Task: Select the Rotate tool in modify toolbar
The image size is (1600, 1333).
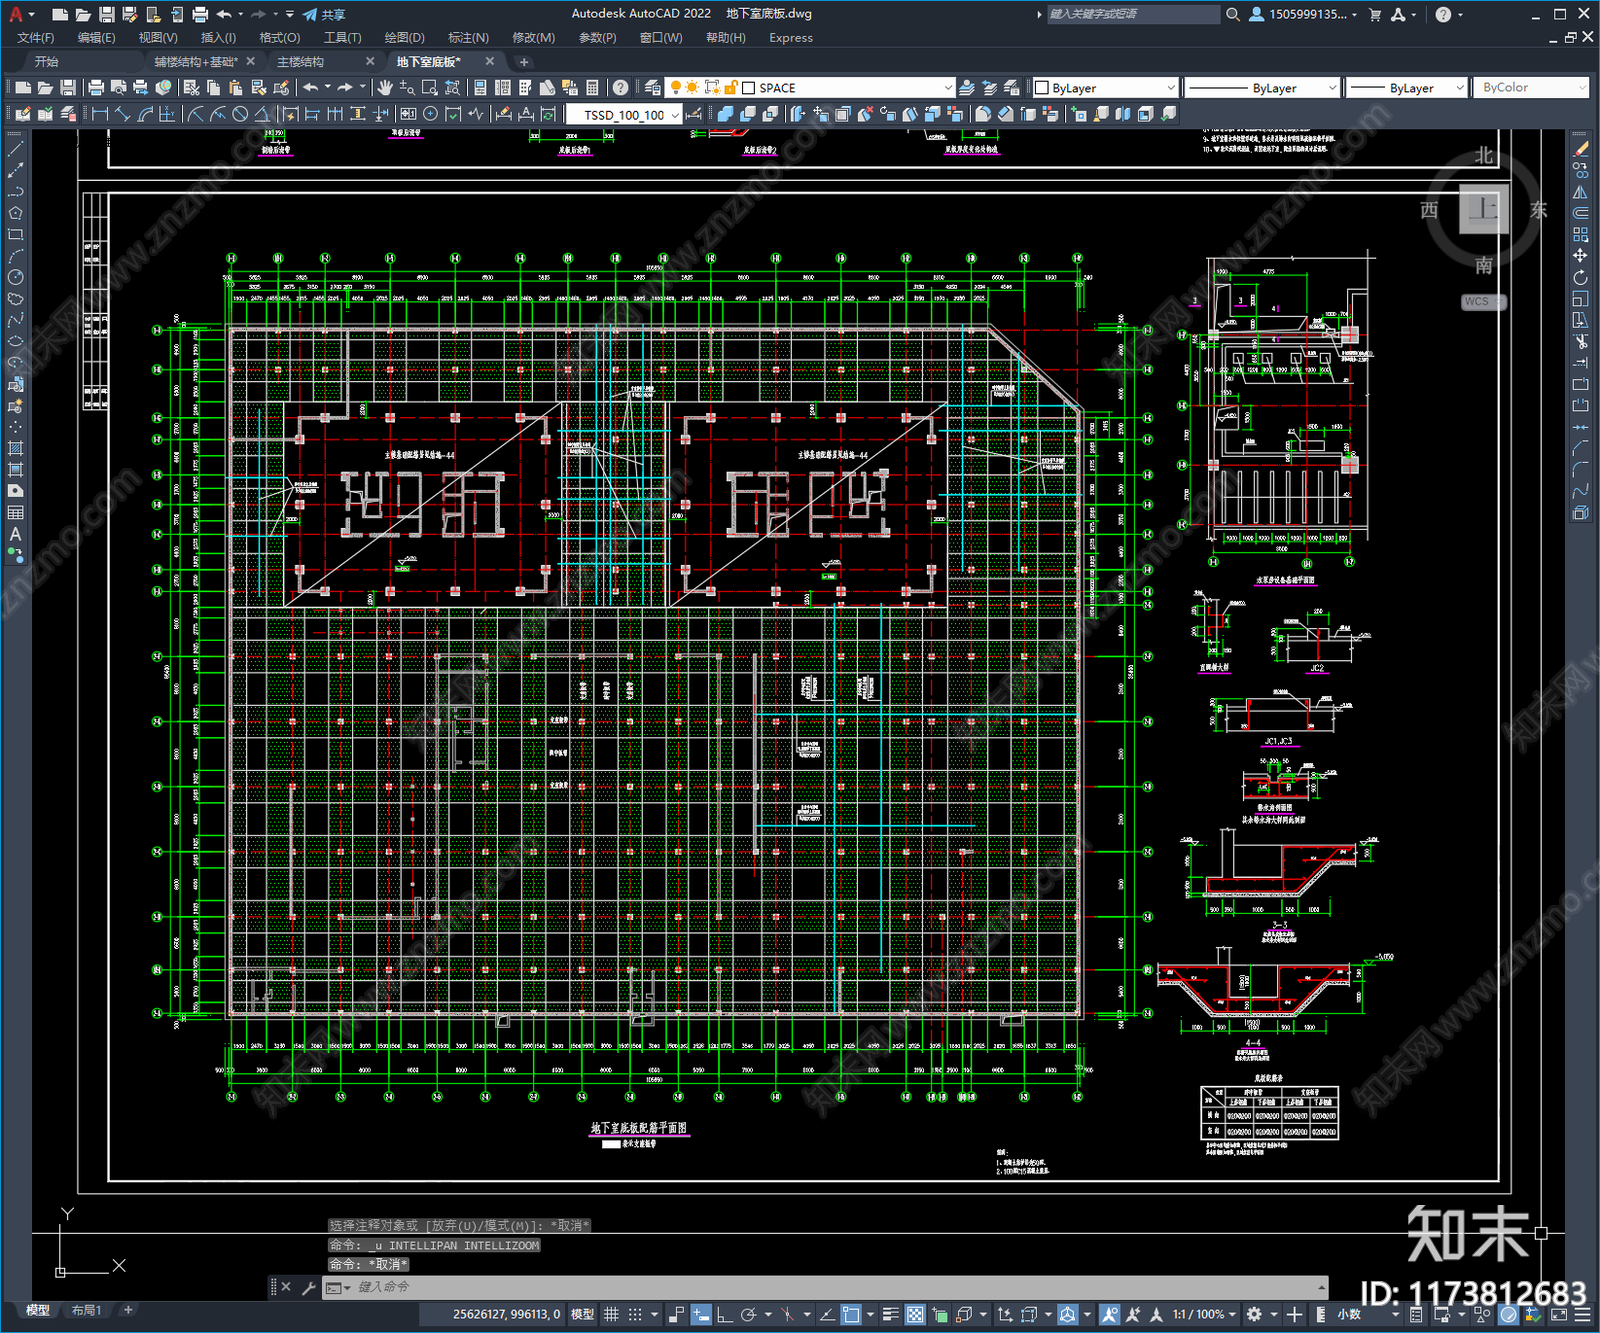Action: (1580, 278)
